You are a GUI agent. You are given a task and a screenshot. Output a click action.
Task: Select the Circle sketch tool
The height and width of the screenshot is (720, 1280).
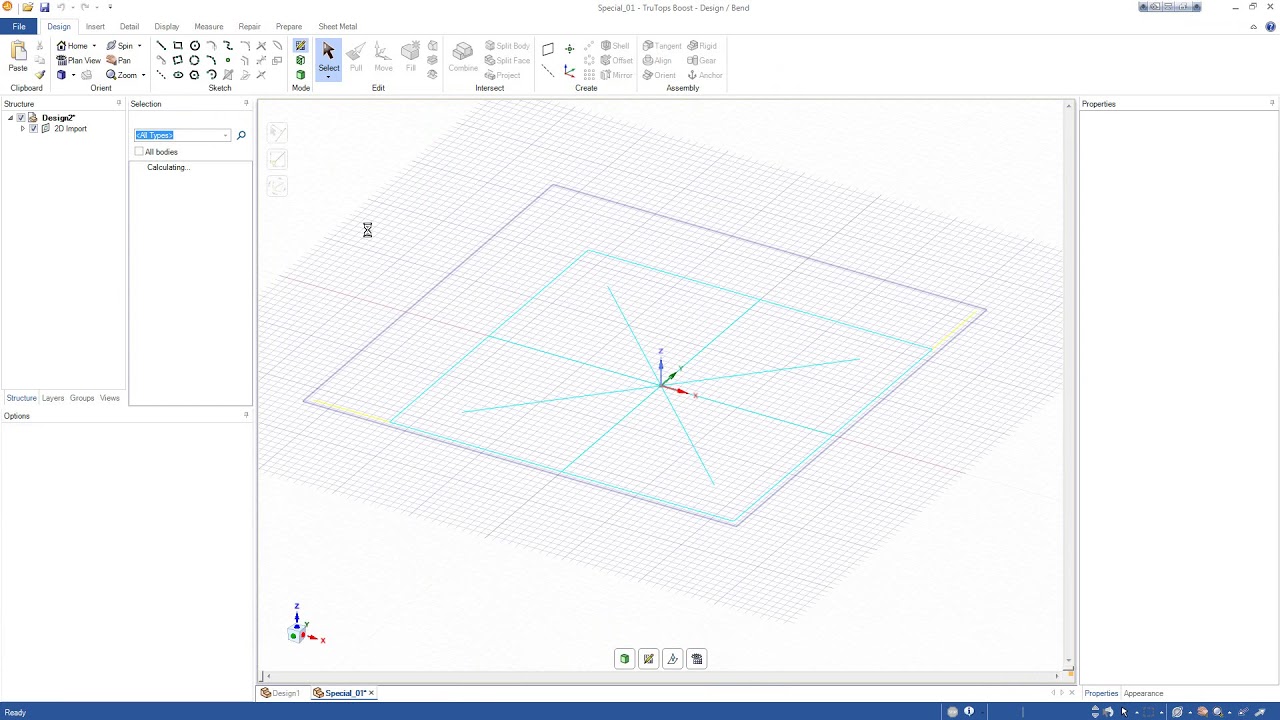pyautogui.click(x=195, y=46)
